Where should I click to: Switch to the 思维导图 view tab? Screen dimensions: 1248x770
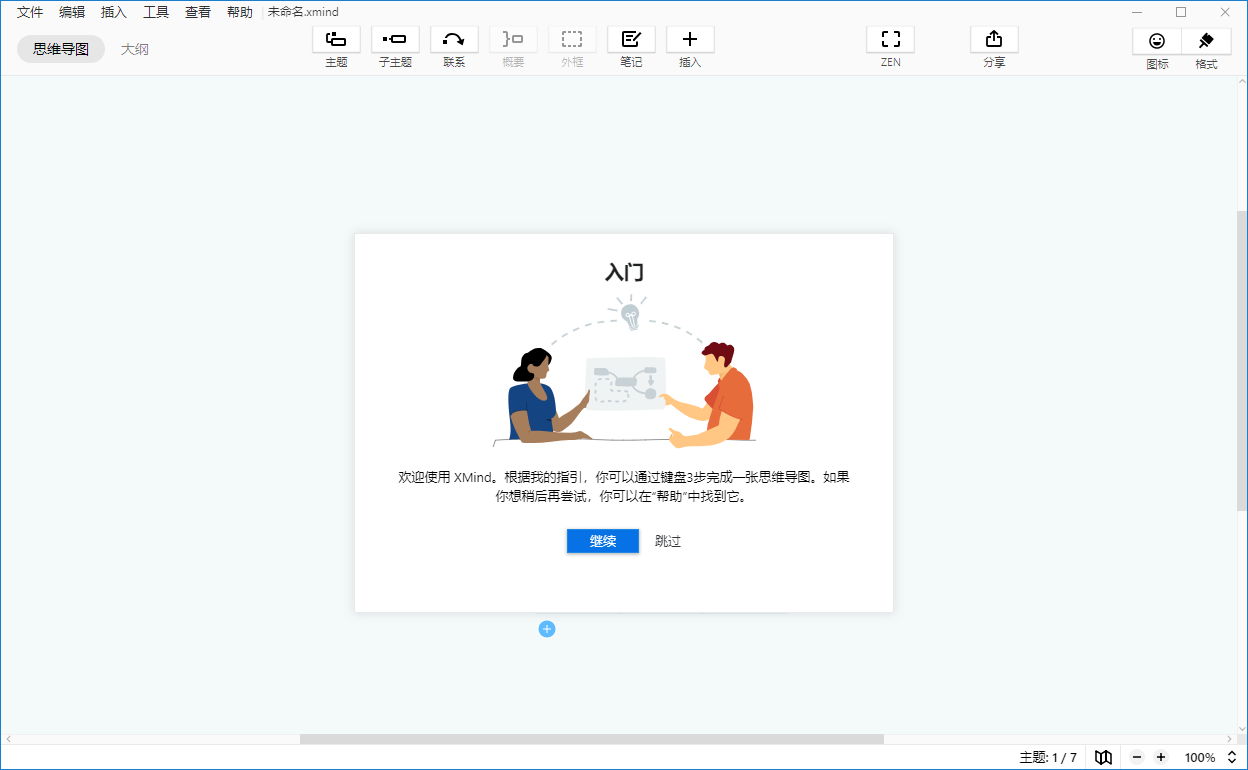(61, 48)
